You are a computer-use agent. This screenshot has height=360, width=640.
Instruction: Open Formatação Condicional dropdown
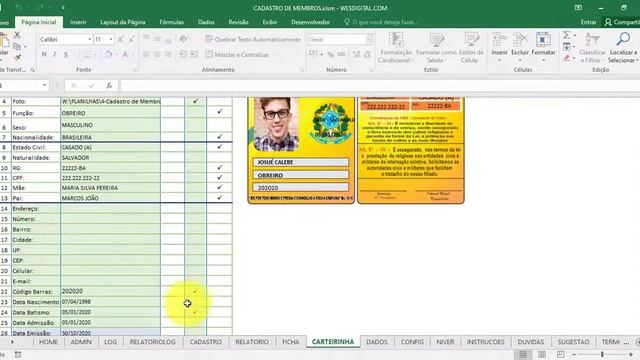coord(395,48)
